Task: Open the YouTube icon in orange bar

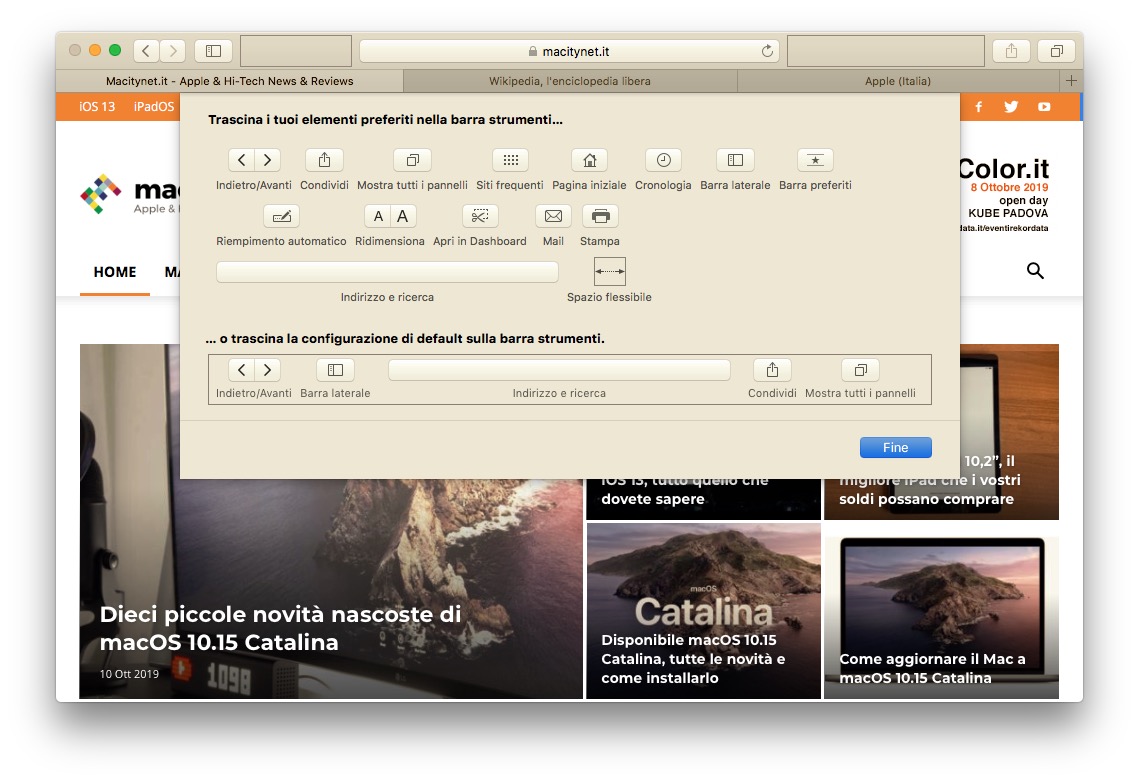Action: [x=1044, y=107]
